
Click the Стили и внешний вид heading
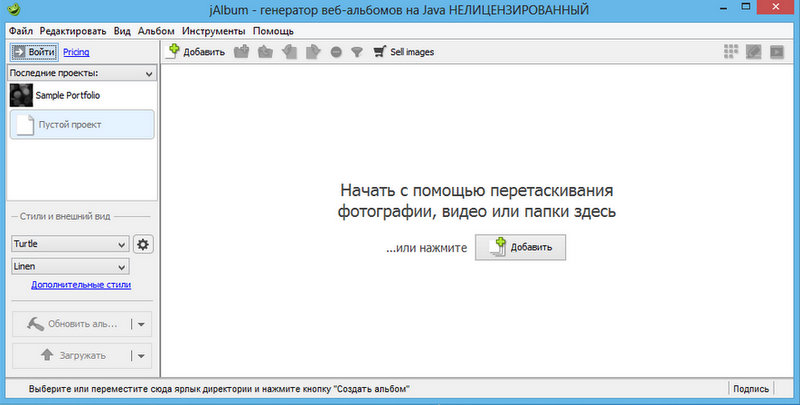click(65, 216)
